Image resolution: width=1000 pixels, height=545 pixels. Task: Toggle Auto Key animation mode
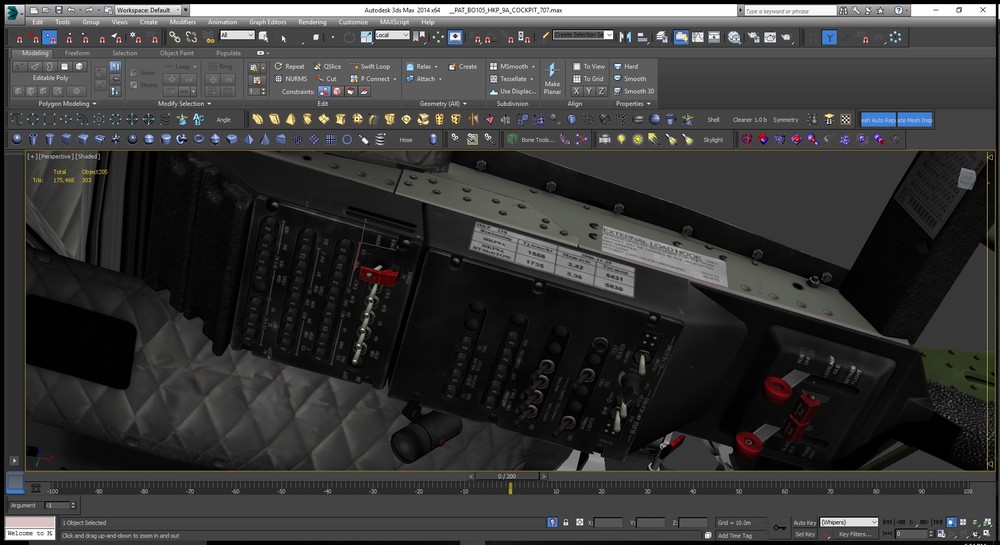point(804,523)
